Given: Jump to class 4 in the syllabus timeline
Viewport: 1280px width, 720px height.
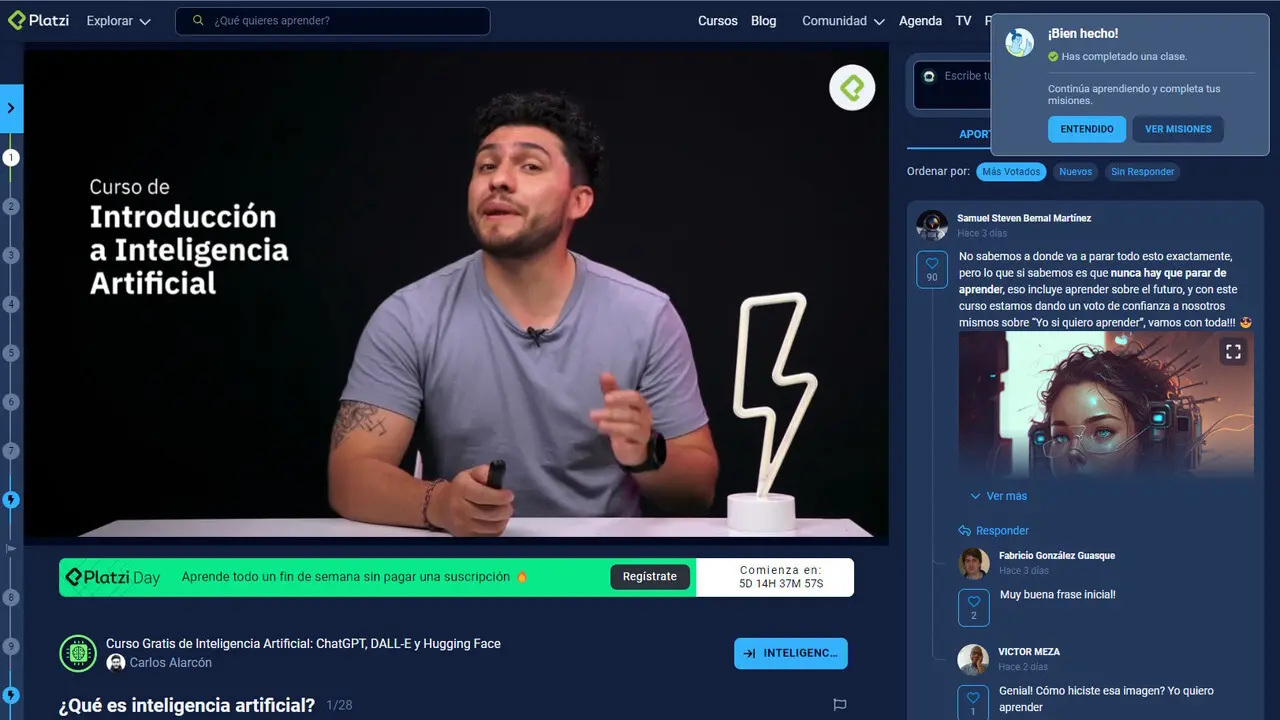Looking at the screenshot, I should [x=11, y=305].
